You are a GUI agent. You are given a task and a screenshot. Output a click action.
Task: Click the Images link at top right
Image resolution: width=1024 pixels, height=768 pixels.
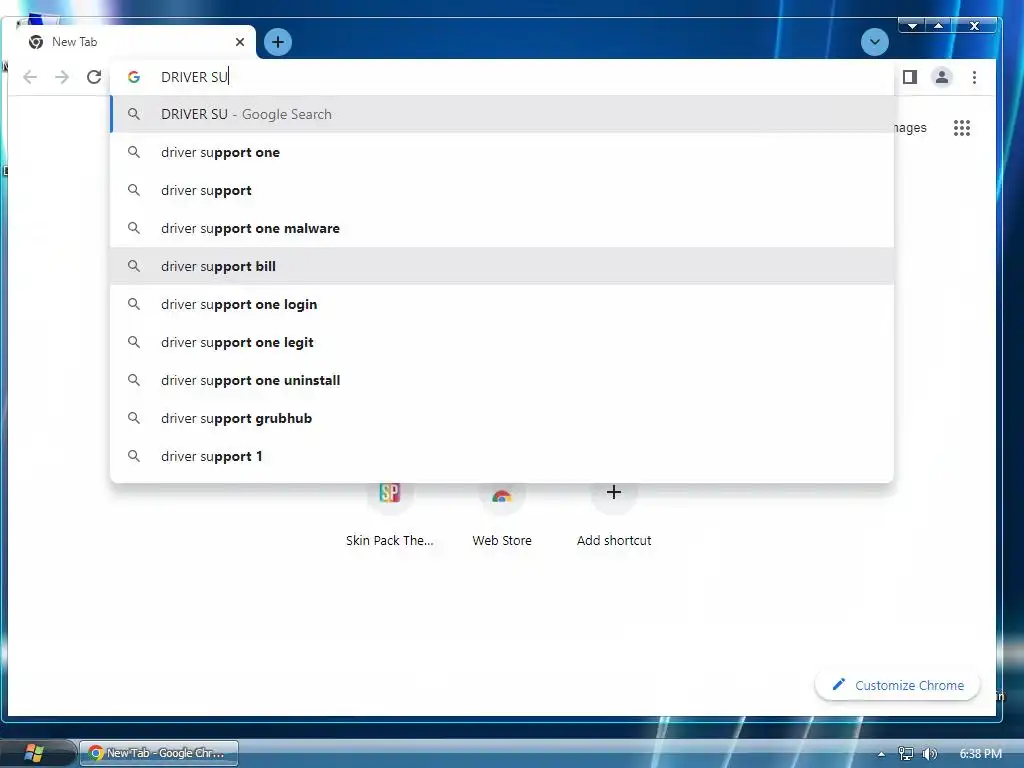(x=910, y=128)
